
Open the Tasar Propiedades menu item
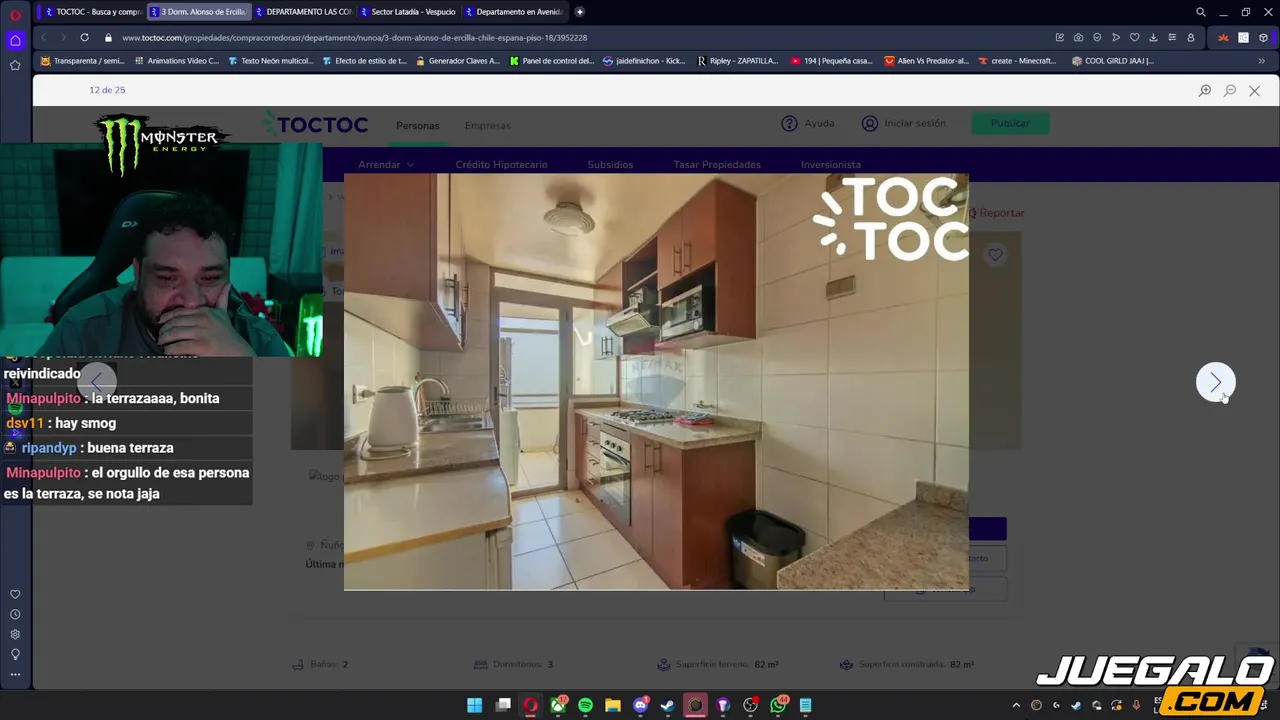[717, 164]
